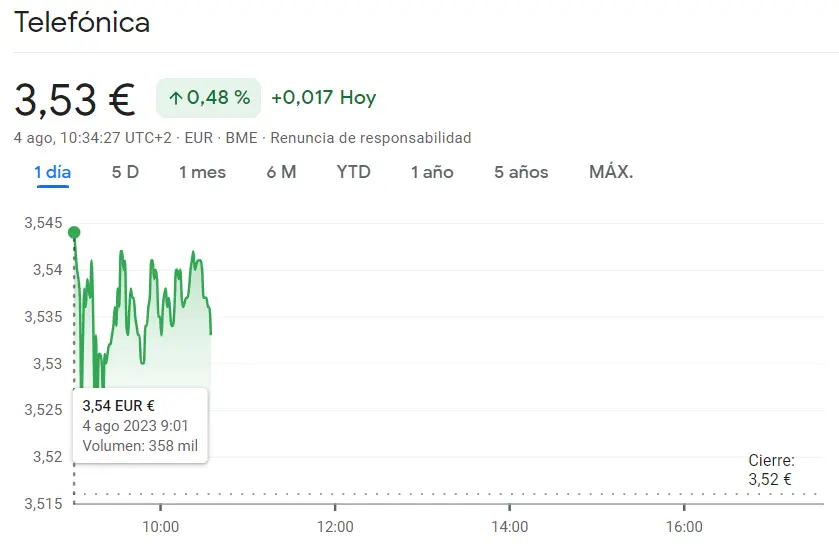Click the 10:00 x-axis label
The height and width of the screenshot is (554, 839).
pyautogui.click(x=161, y=527)
